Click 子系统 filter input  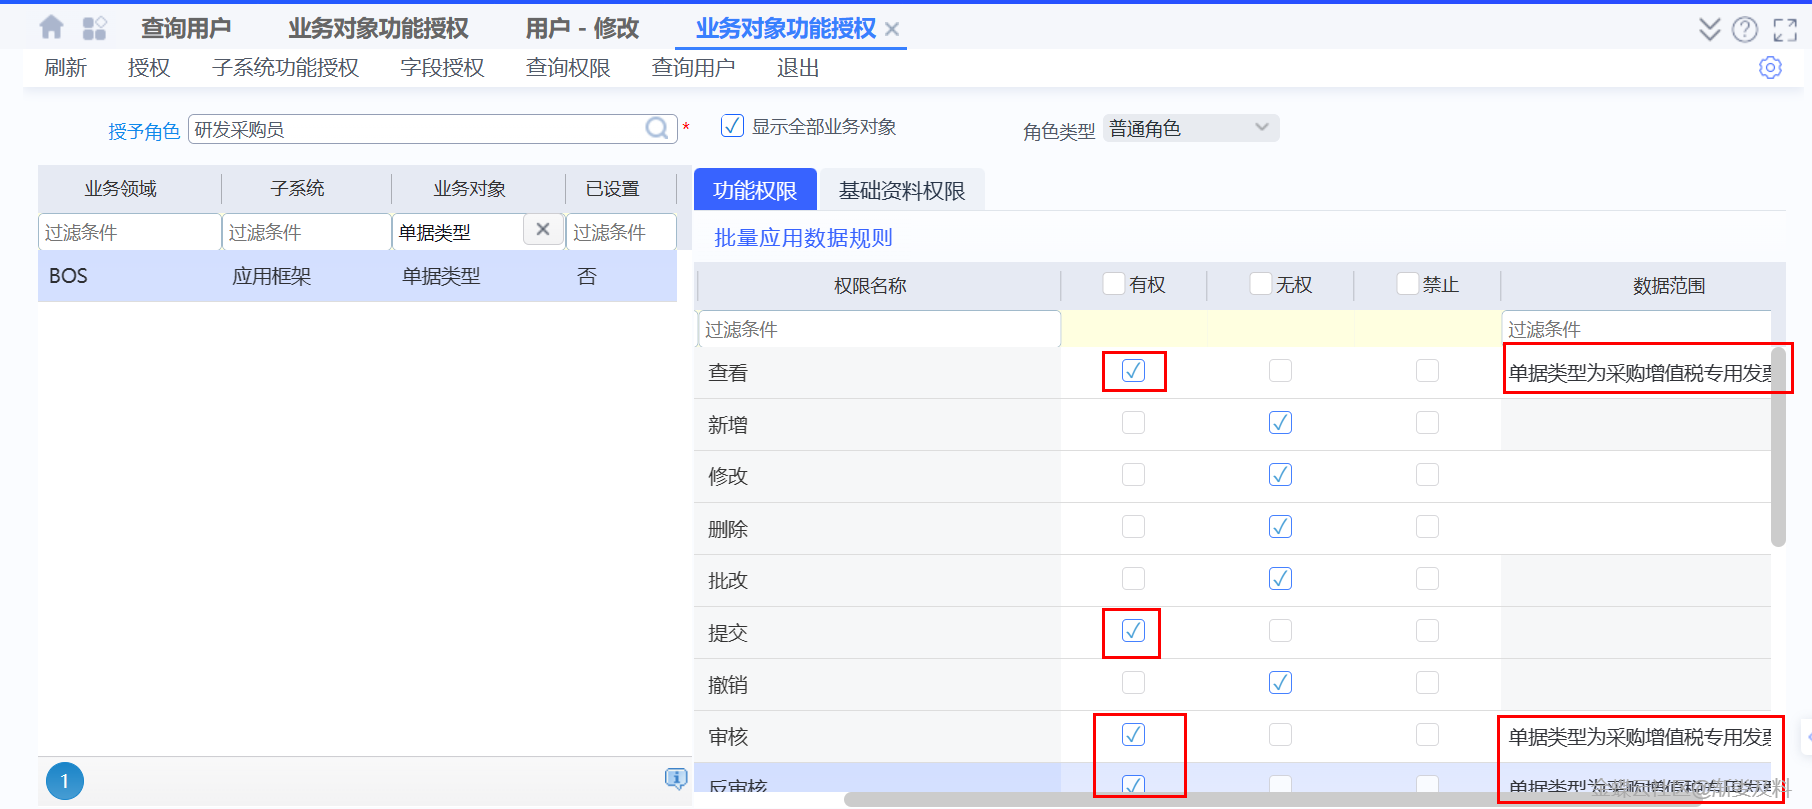pyautogui.click(x=306, y=232)
